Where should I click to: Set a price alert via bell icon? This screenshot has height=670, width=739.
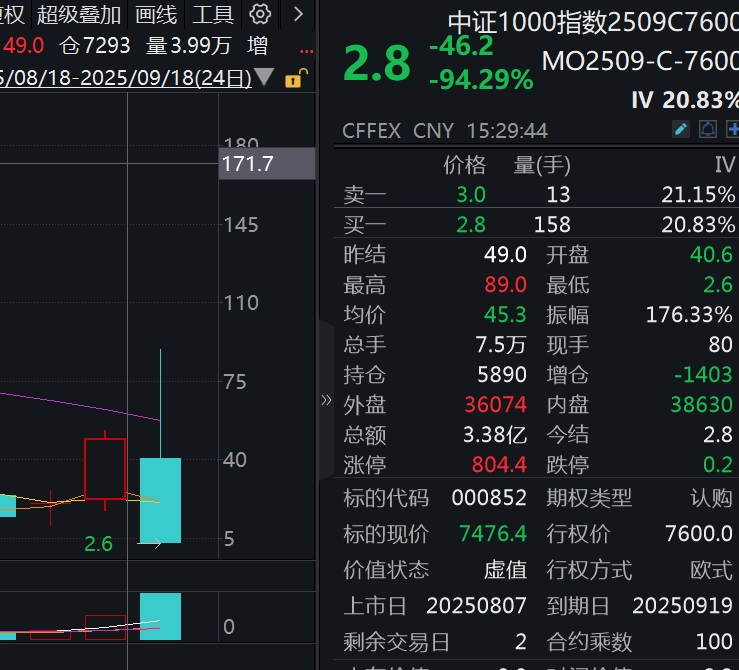click(707, 130)
